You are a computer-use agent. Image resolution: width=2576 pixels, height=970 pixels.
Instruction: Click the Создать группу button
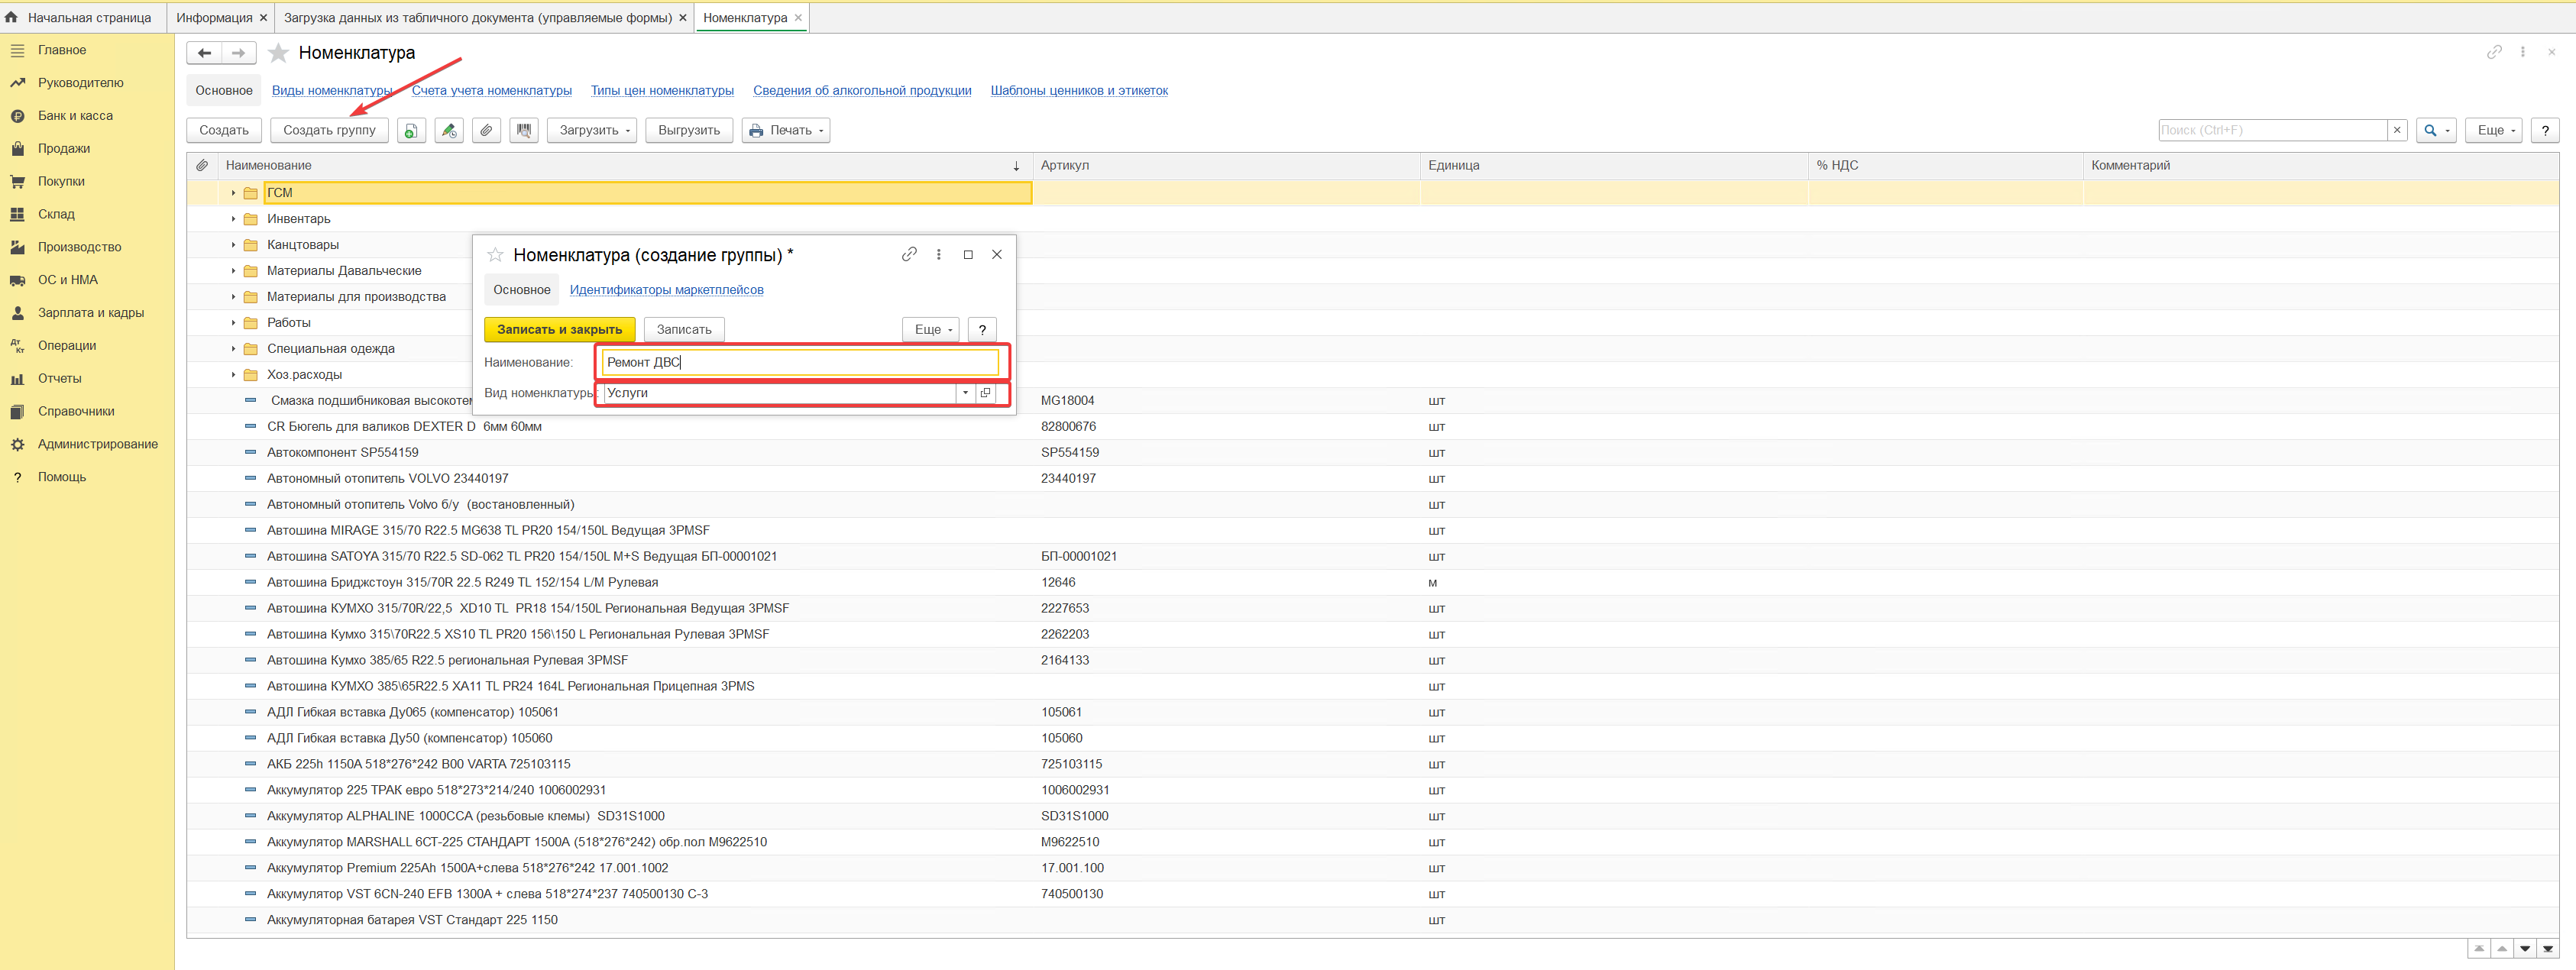click(x=329, y=130)
